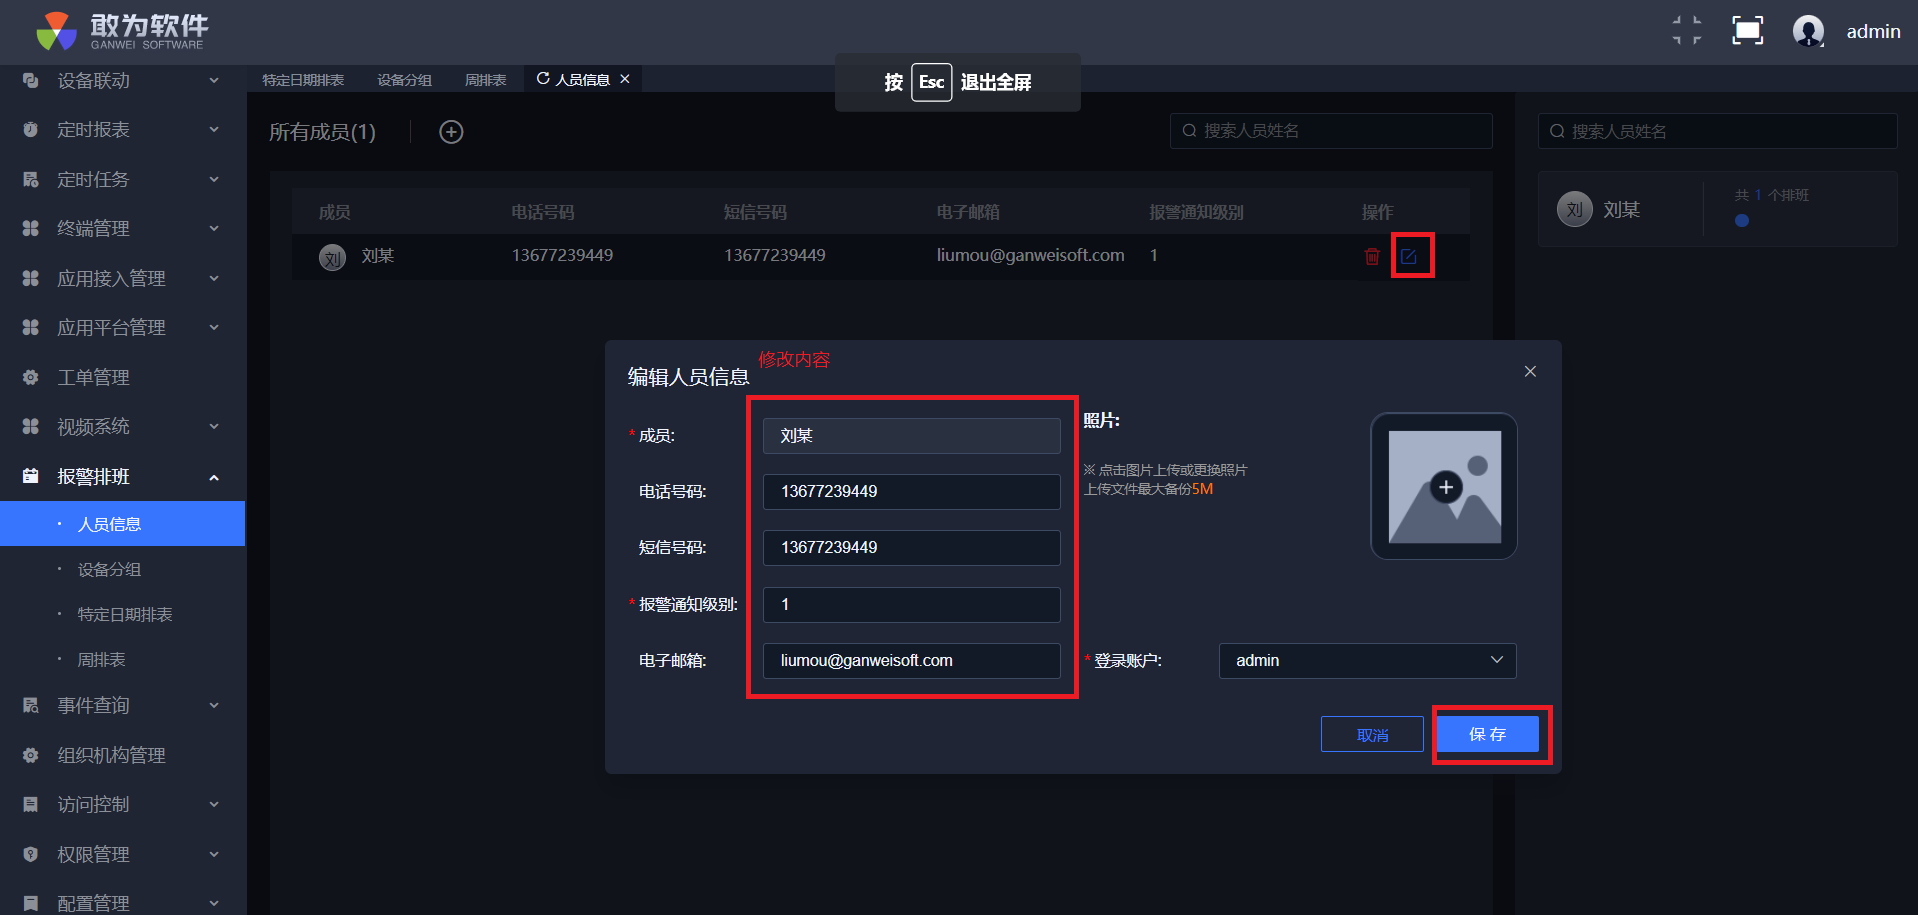Click the 事件查询 sidebar icon

(31, 706)
